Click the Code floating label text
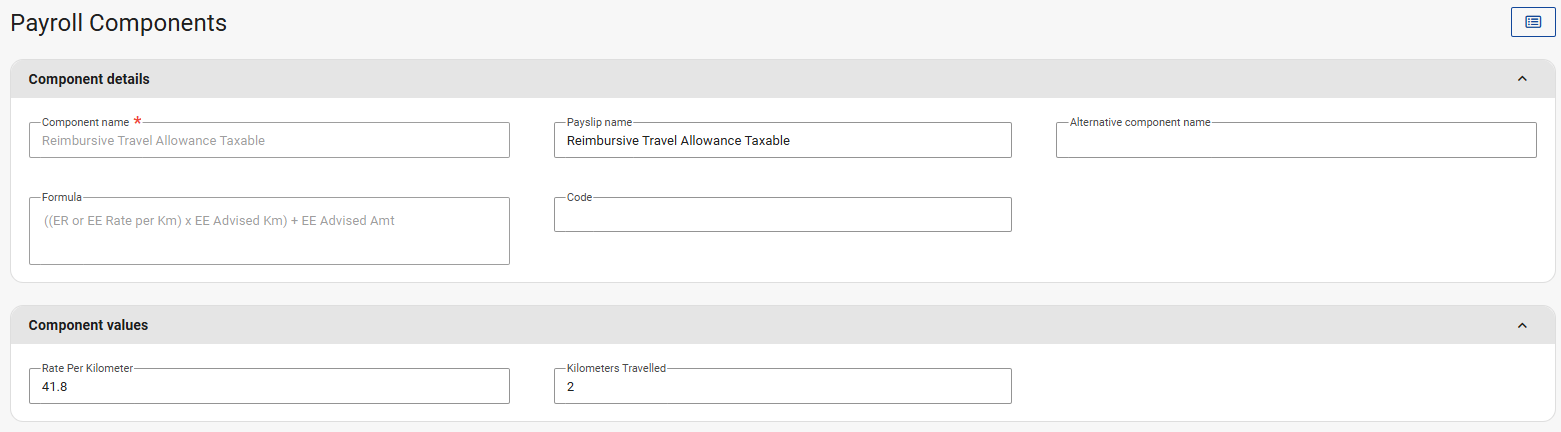 click(579, 197)
